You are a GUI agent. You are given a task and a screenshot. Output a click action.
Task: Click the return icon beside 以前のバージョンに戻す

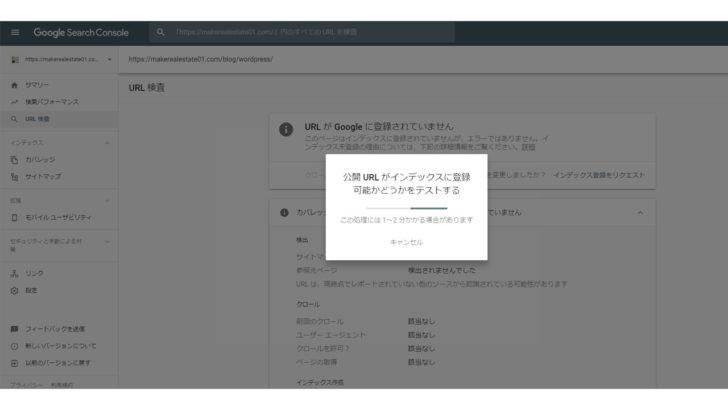pyautogui.click(x=14, y=363)
